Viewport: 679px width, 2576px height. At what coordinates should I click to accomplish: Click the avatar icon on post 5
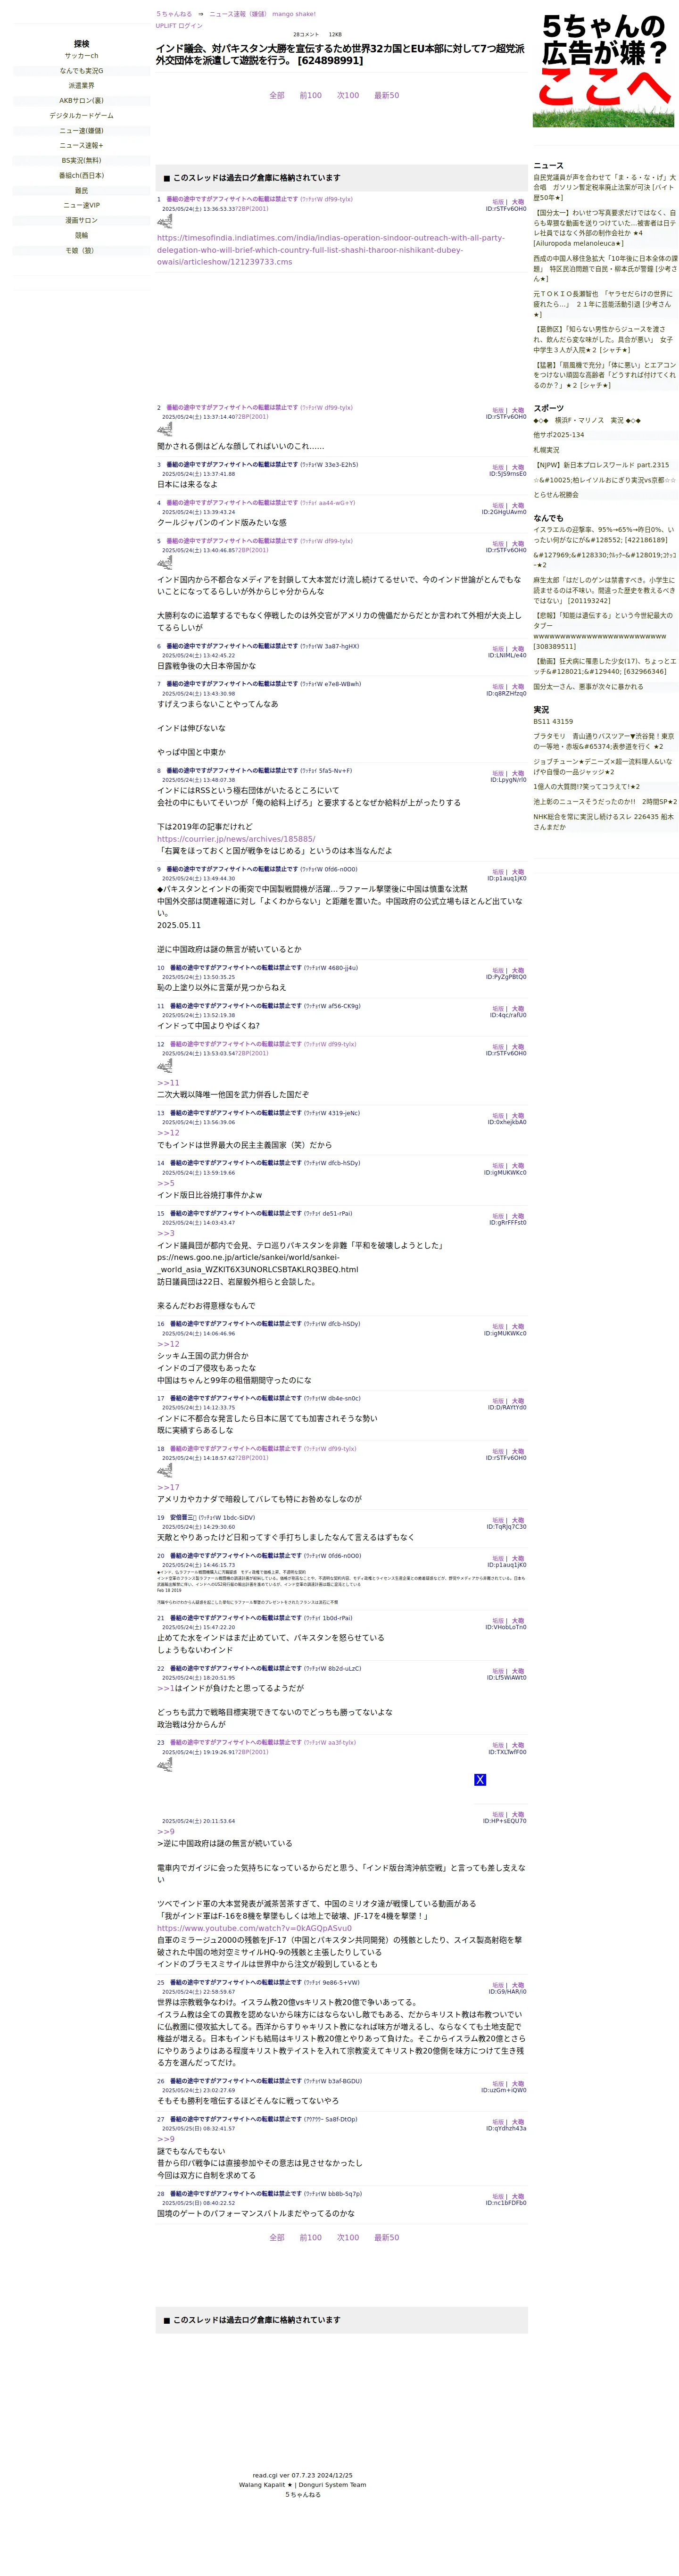[x=165, y=563]
